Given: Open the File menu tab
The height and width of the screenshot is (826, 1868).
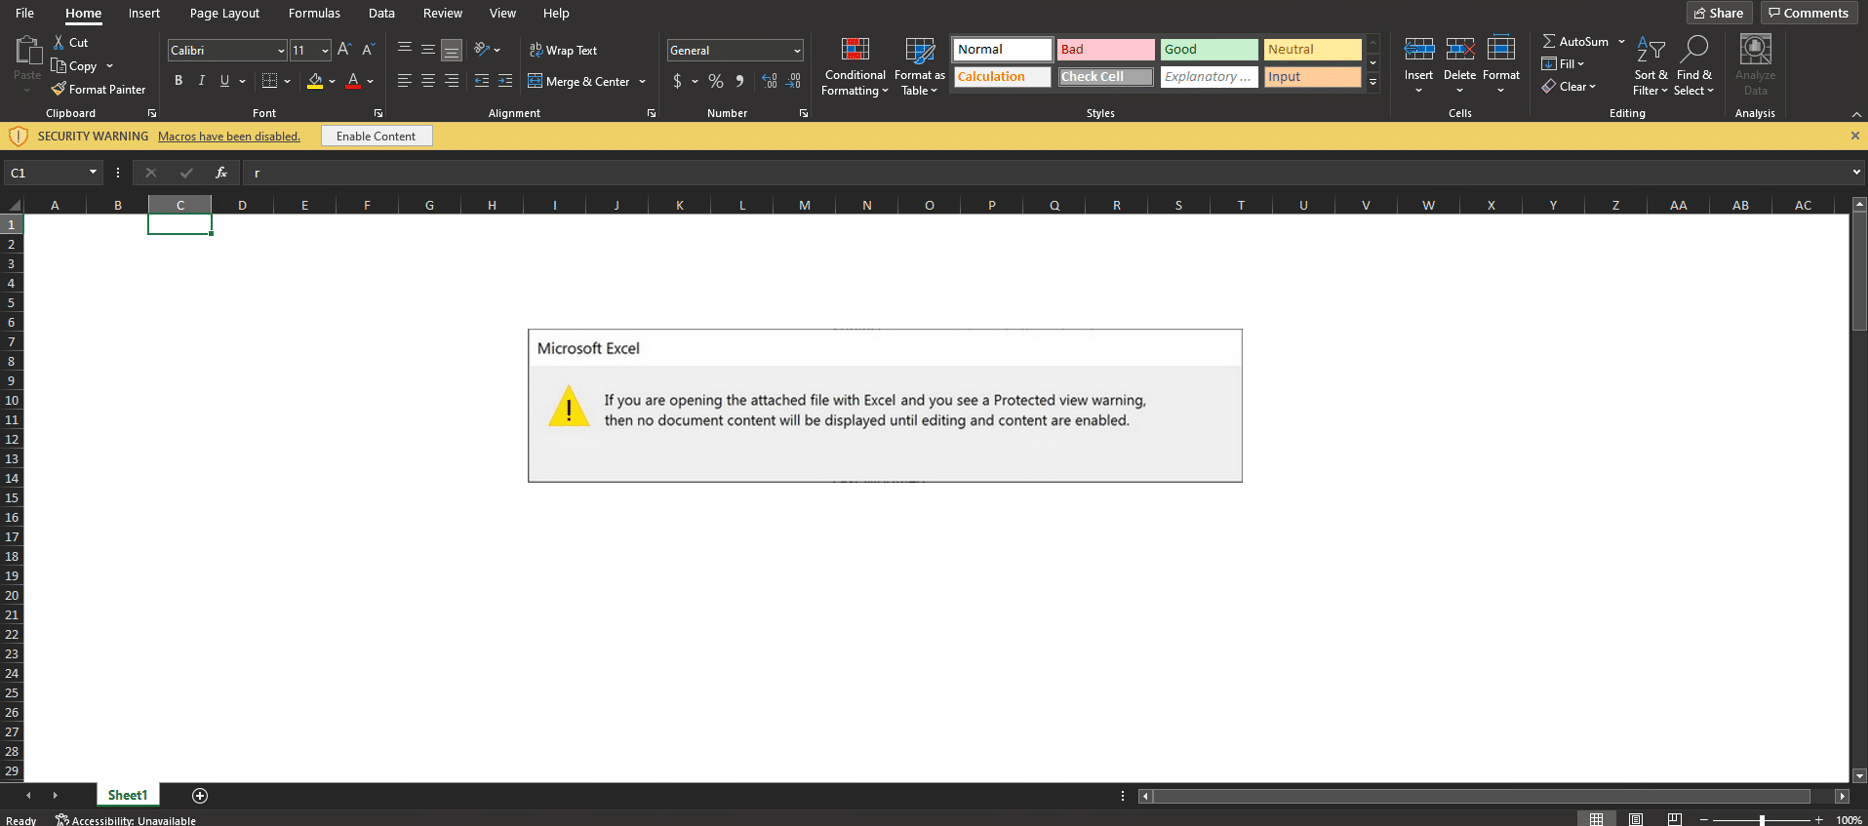Looking at the screenshot, I should pyautogui.click(x=24, y=13).
